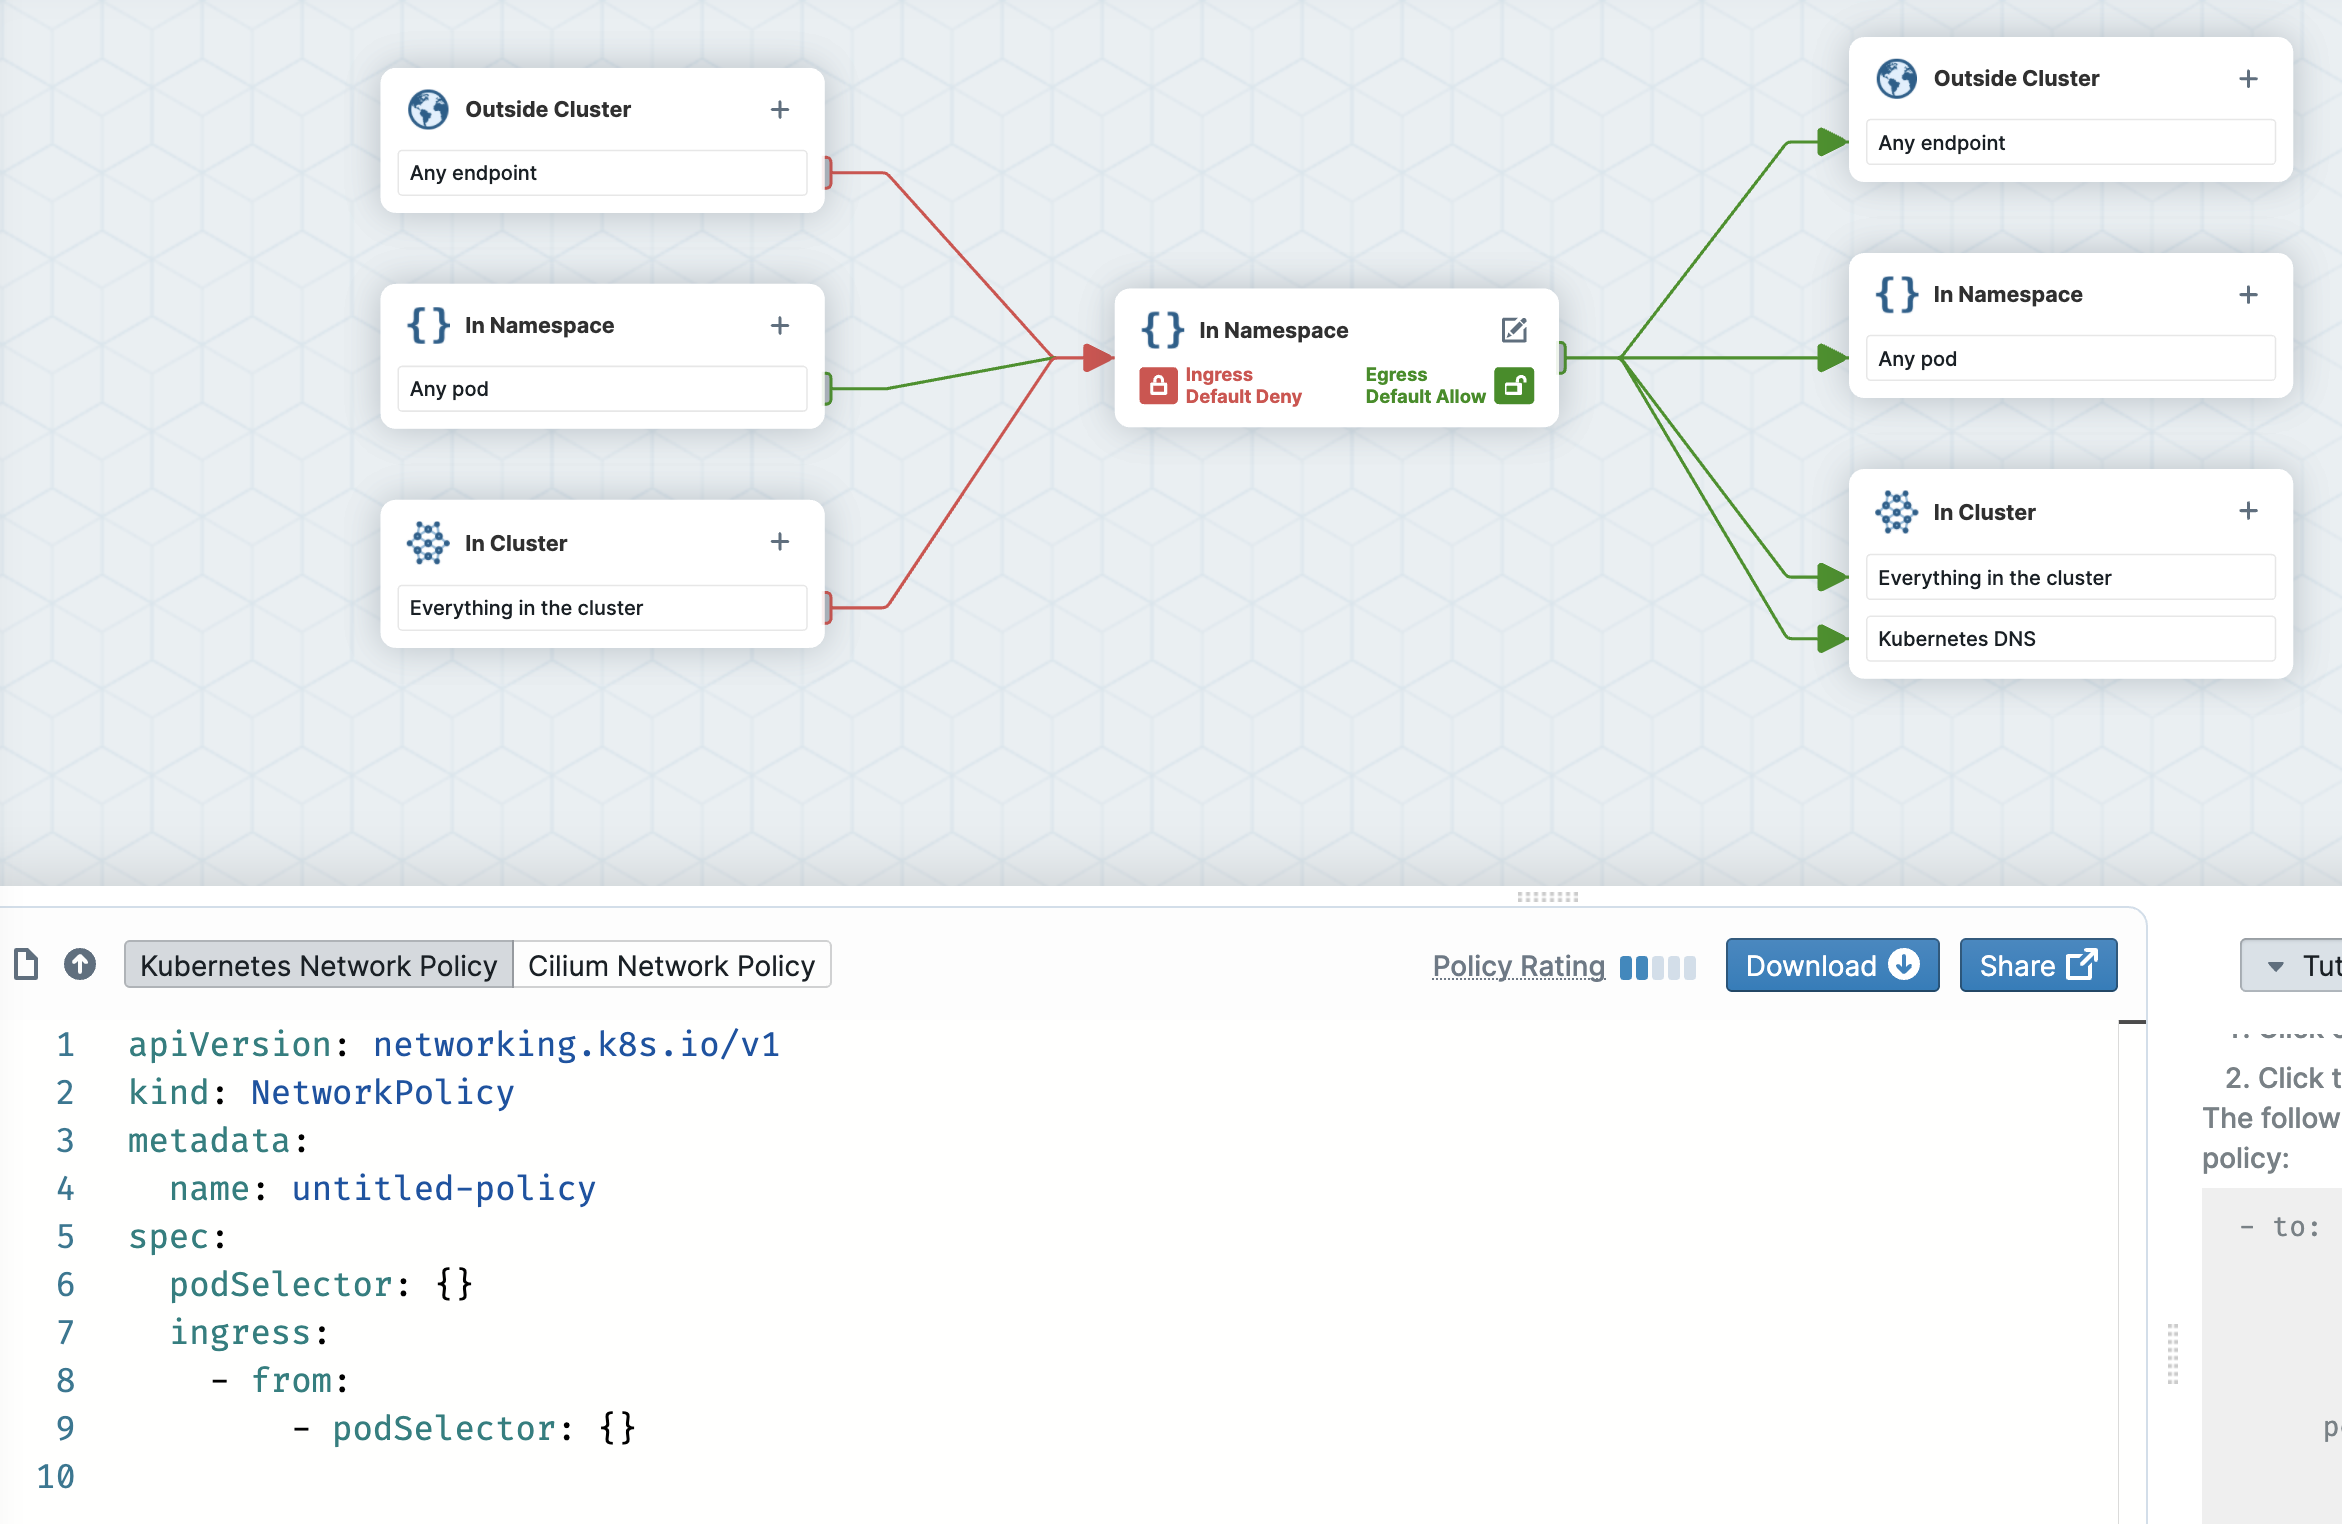The height and width of the screenshot is (1524, 2342).
Task: Click the globe icon on left Outside Cluster card
Action: point(428,109)
